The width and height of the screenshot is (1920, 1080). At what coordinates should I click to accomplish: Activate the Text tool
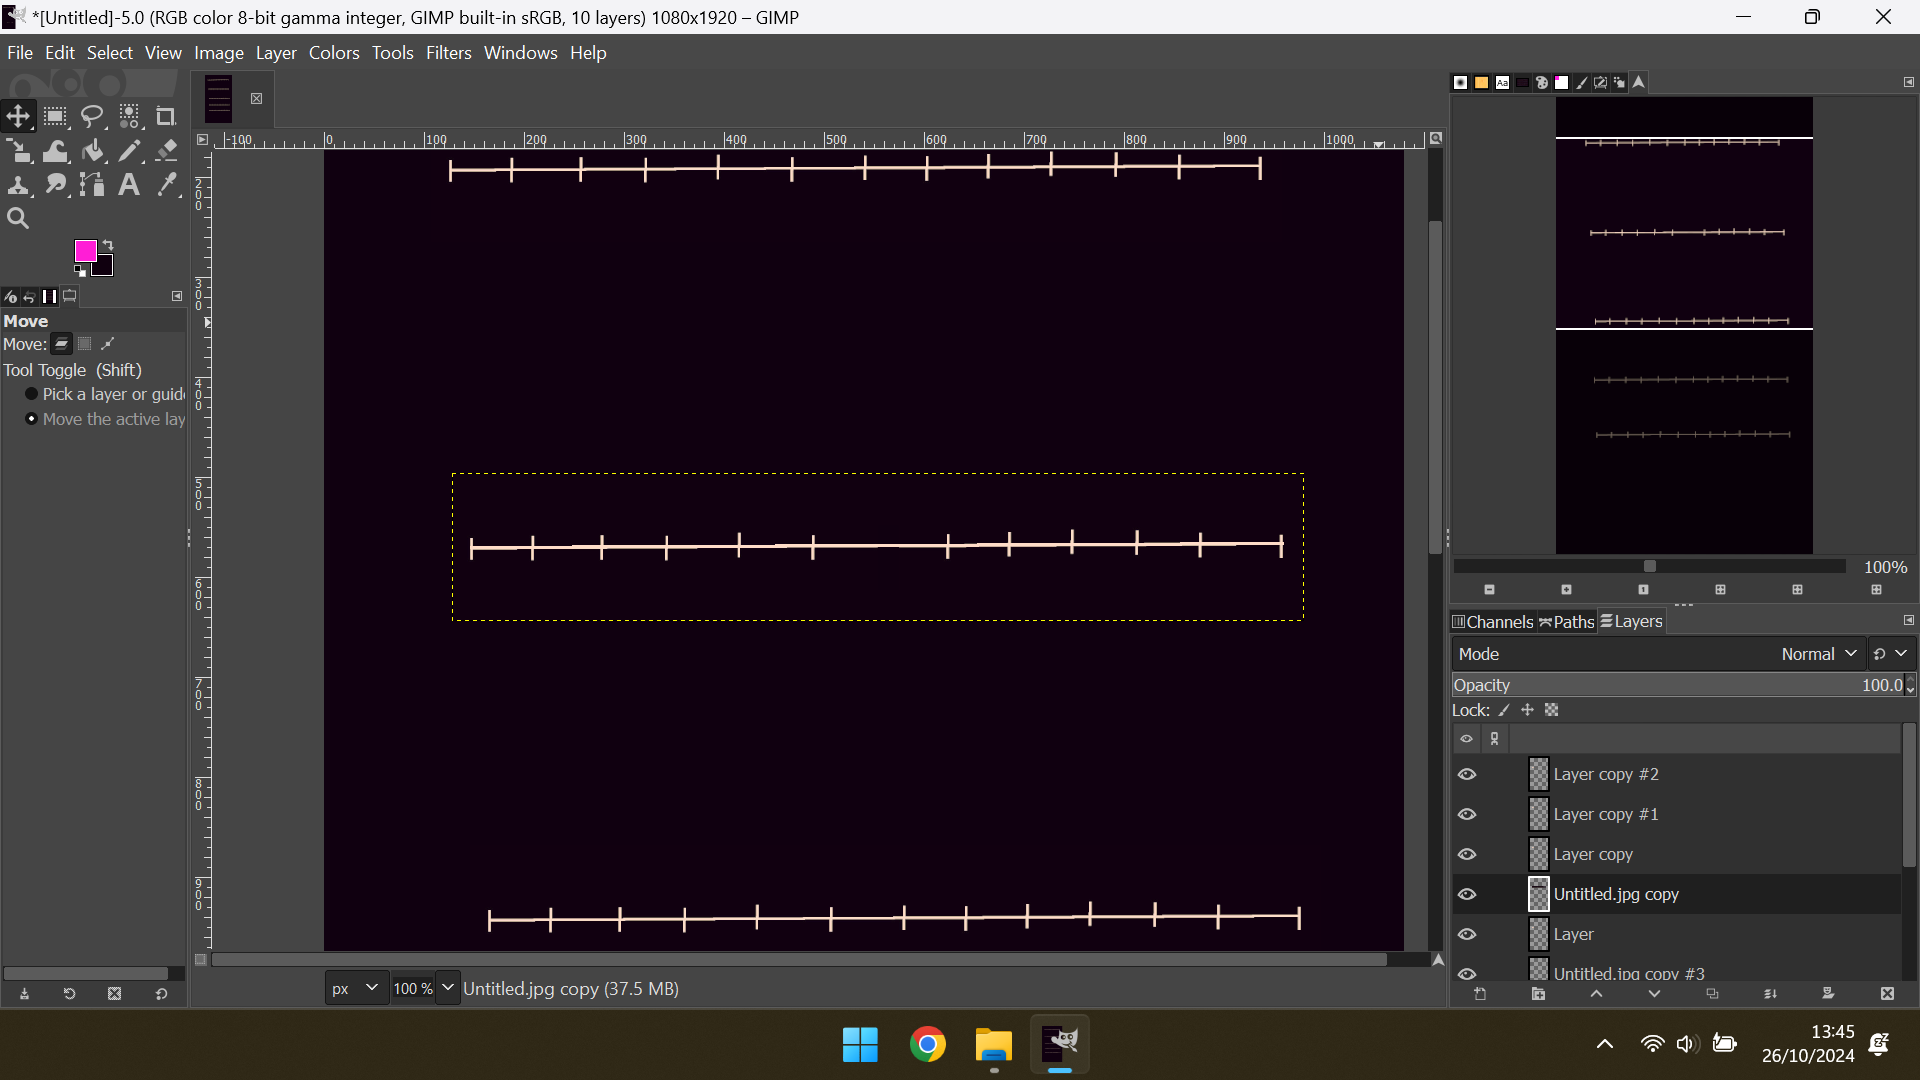129,185
